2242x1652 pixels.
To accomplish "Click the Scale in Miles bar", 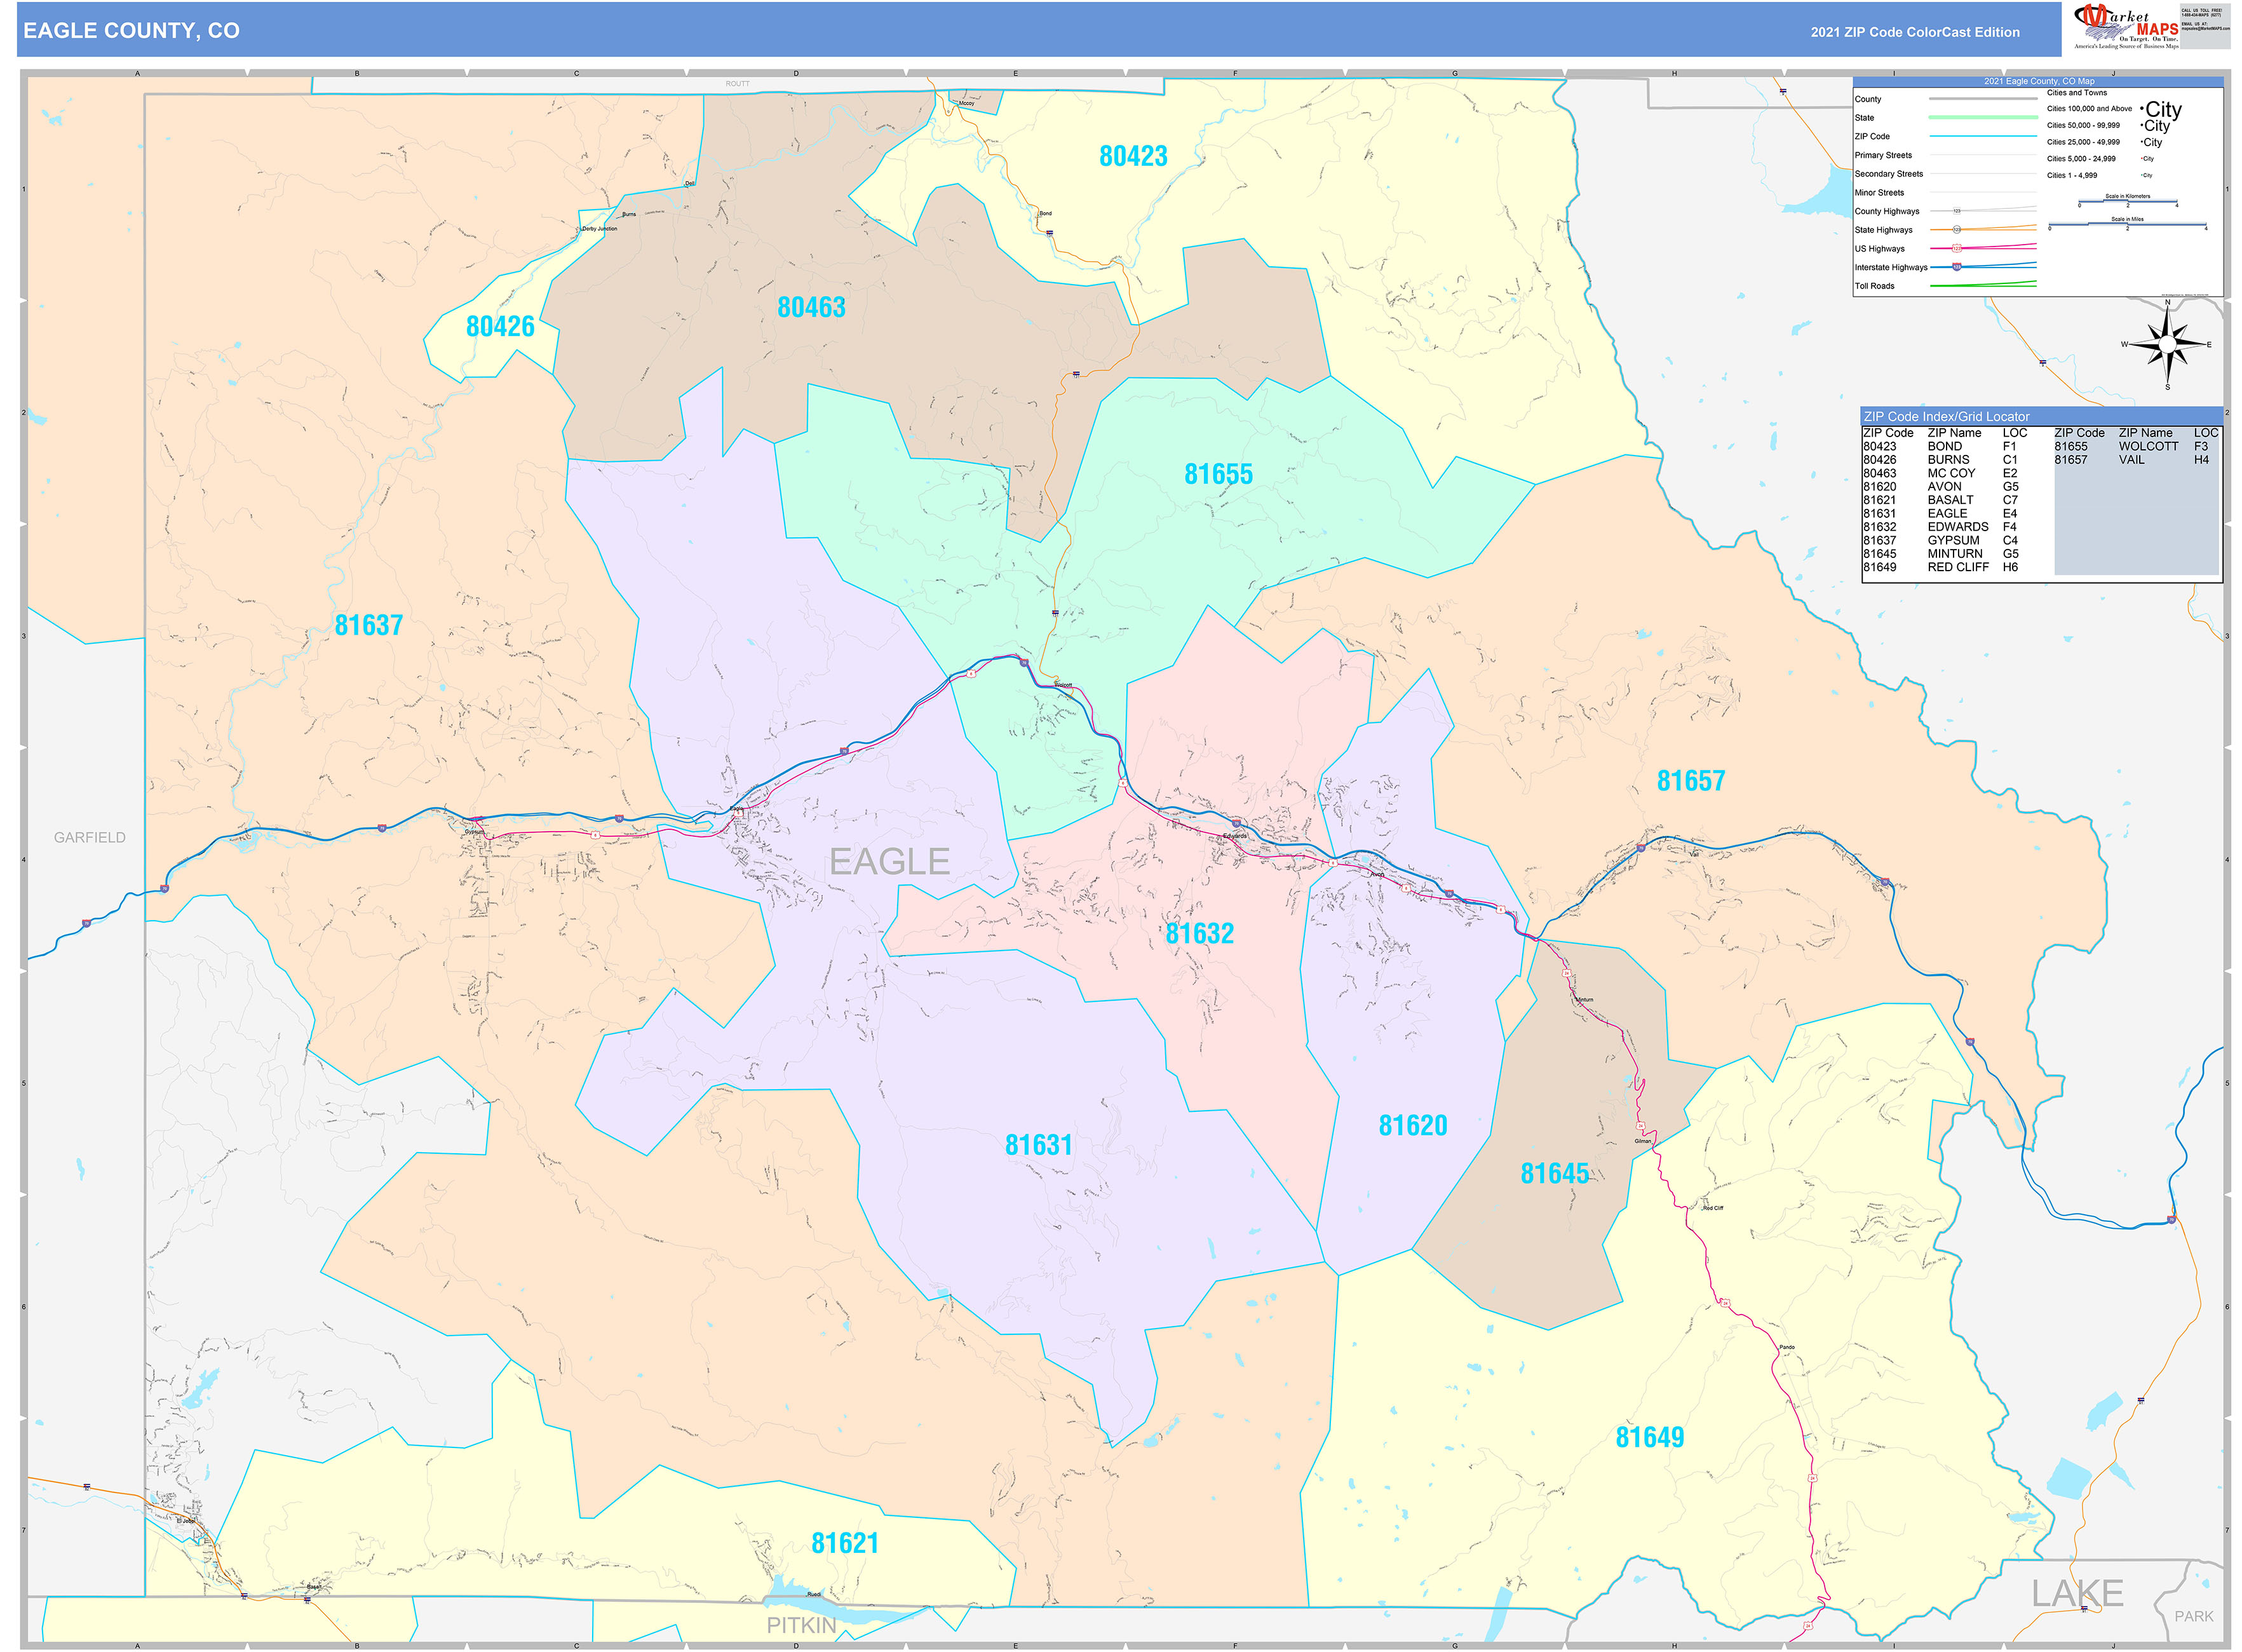I will (2128, 225).
